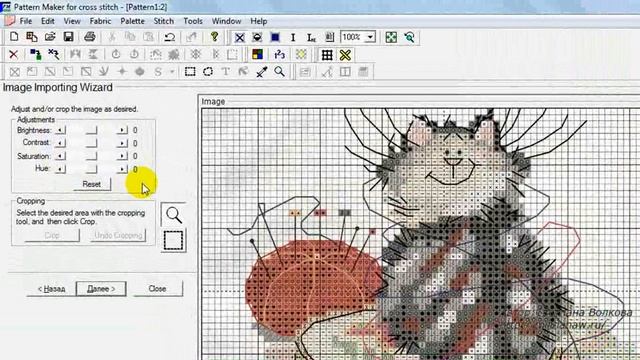
Task: Click the L-shaped toolbar icon
Action: coord(311,38)
